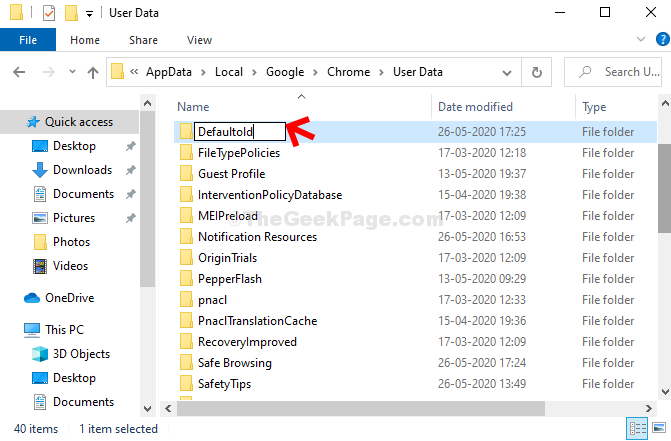671x441 pixels.
Task: Open pinned Documents under Quick access
Action: [x=83, y=194]
